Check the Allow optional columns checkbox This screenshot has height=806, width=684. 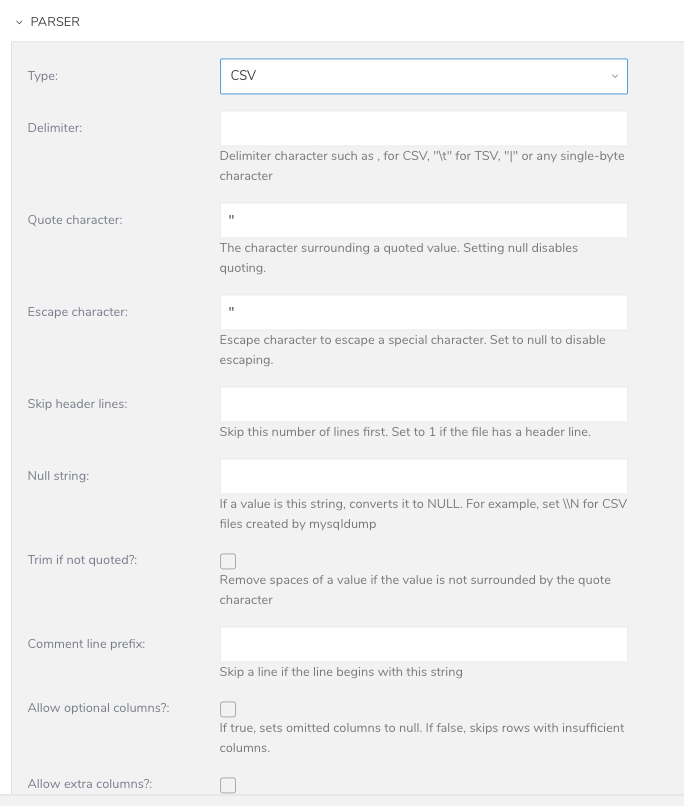click(228, 709)
